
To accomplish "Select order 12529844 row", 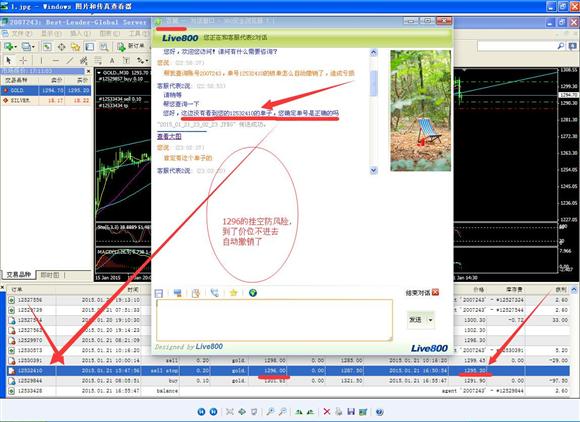I will tap(288, 380).
